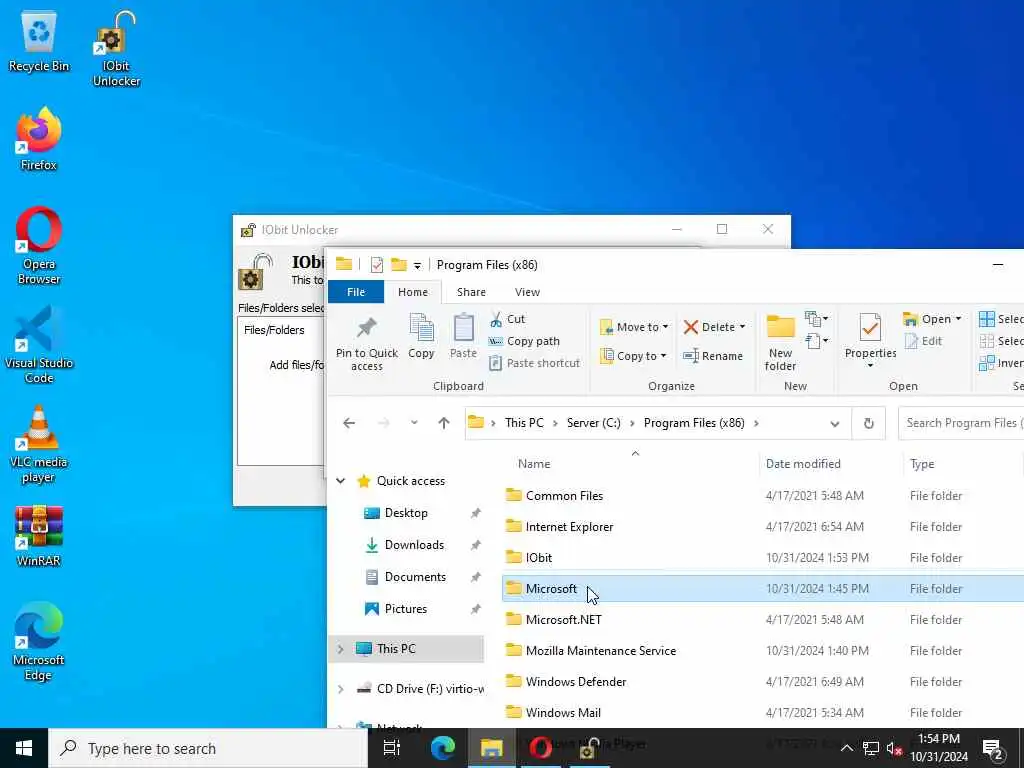1024x768 pixels.
Task: Click Pin to Quick access in ribbon
Action: click(366, 344)
